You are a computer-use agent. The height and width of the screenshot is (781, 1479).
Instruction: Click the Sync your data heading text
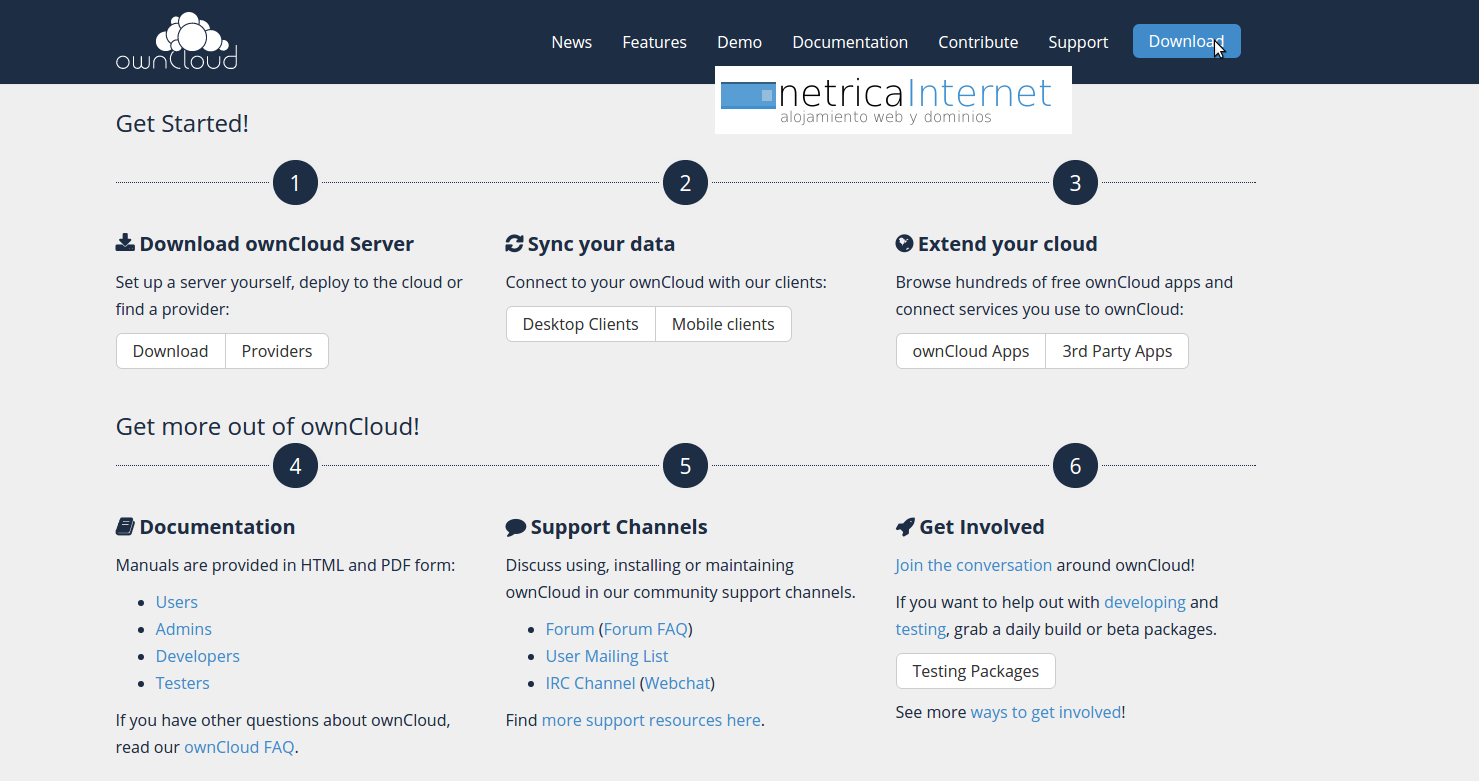[601, 244]
